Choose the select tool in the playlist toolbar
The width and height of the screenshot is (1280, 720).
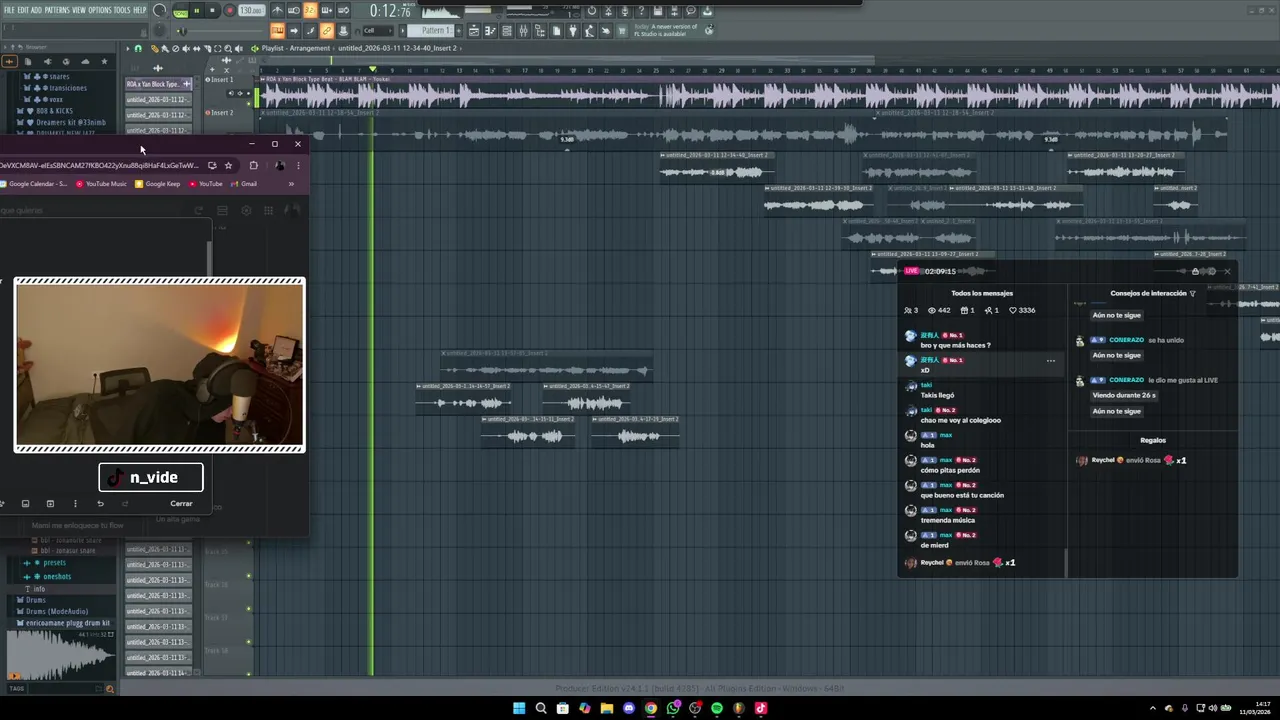pos(217,48)
